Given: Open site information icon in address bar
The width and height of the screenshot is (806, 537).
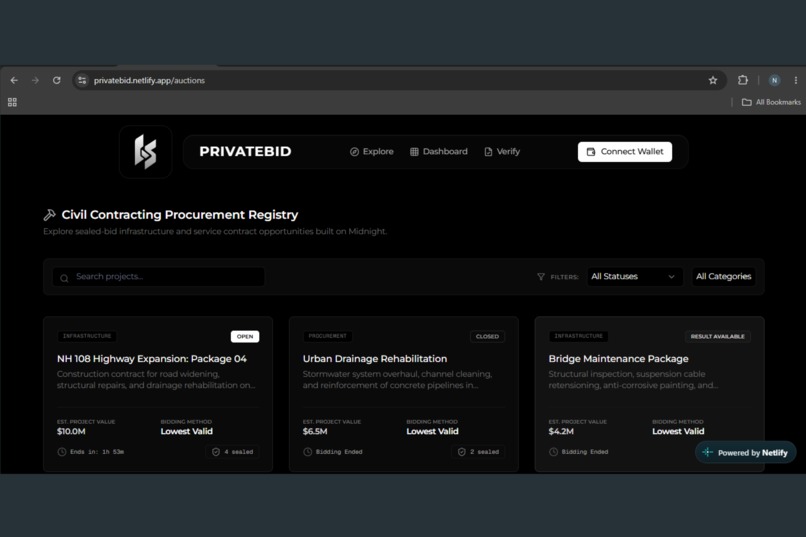Looking at the screenshot, I should [x=82, y=80].
